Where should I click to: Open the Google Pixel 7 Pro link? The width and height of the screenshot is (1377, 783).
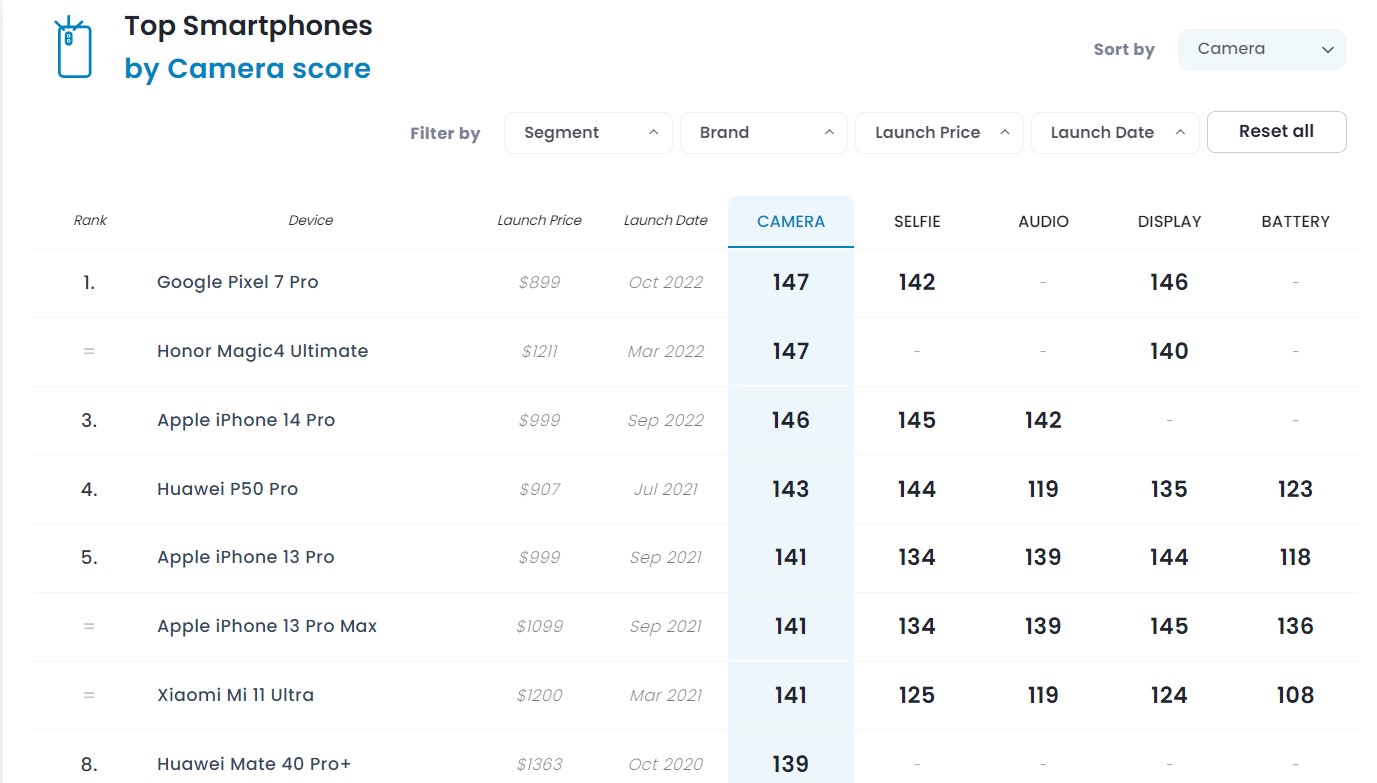coord(237,282)
